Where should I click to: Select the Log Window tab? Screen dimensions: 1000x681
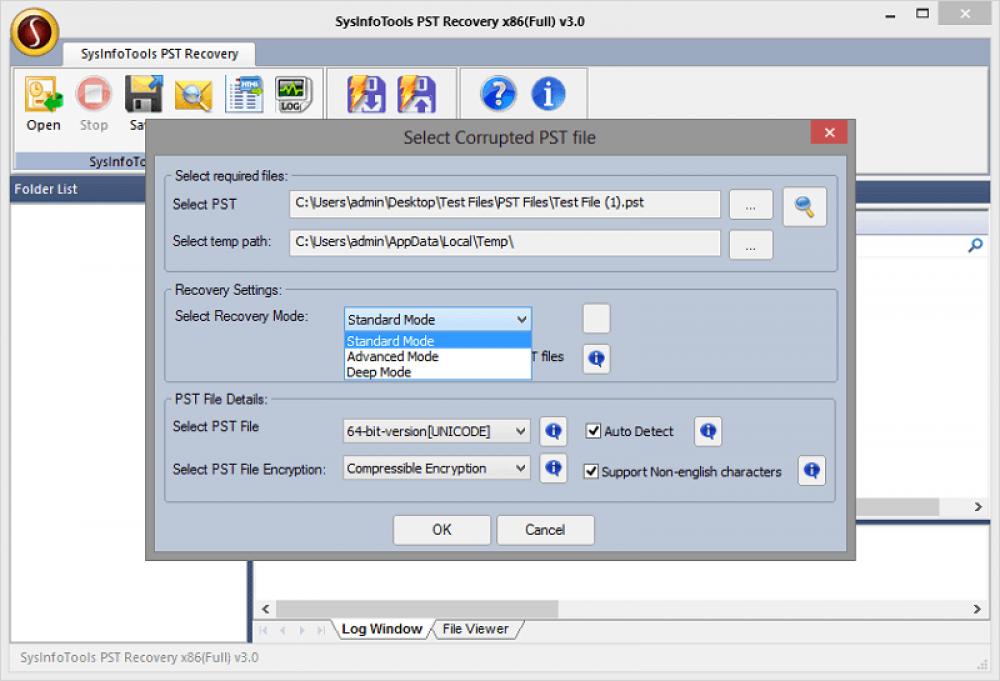[x=381, y=629]
